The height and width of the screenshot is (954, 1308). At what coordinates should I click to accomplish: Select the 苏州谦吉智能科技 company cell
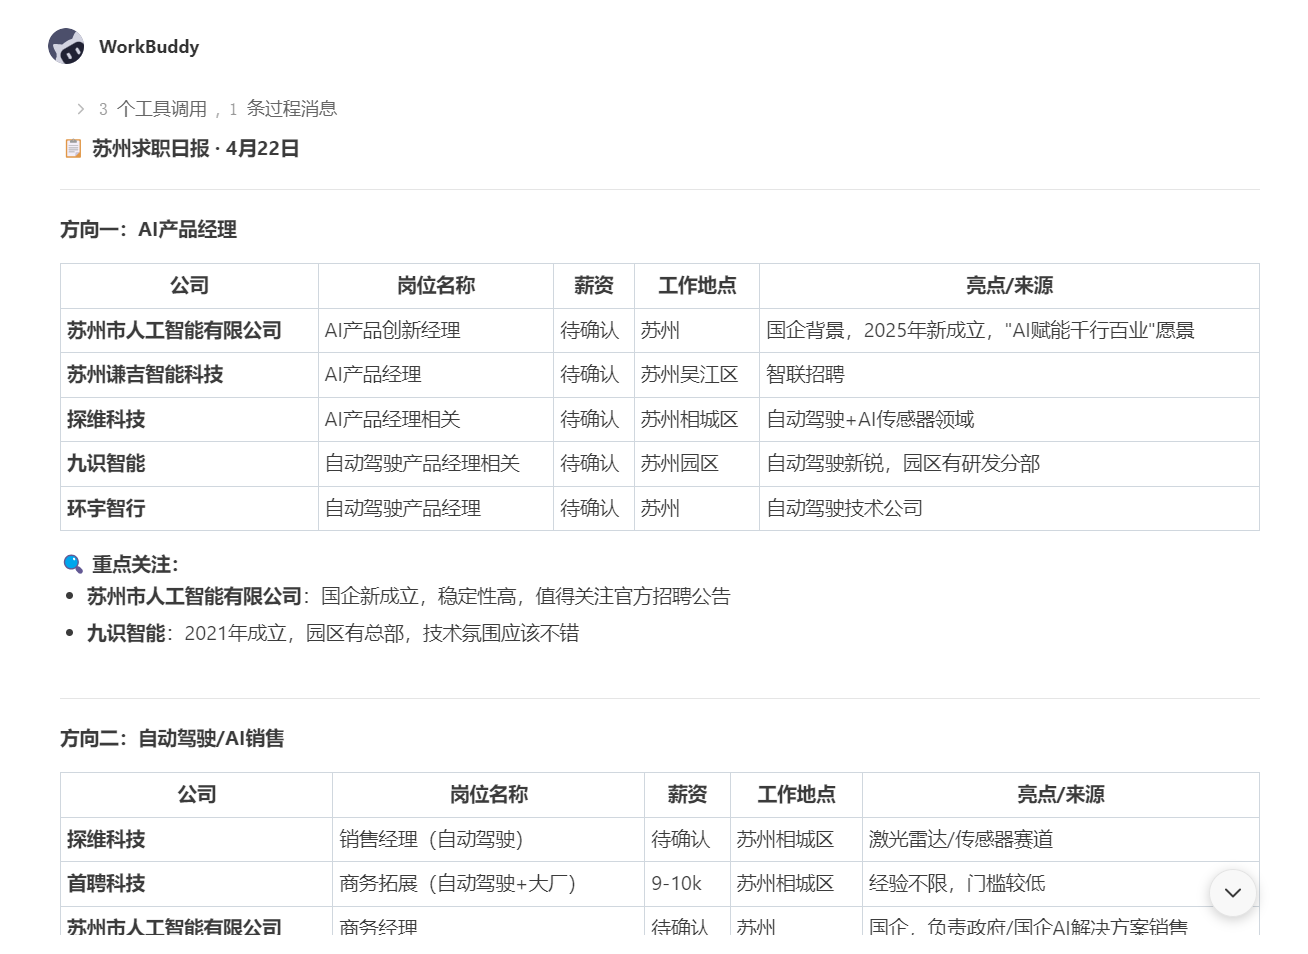click(x=145, y=375)
